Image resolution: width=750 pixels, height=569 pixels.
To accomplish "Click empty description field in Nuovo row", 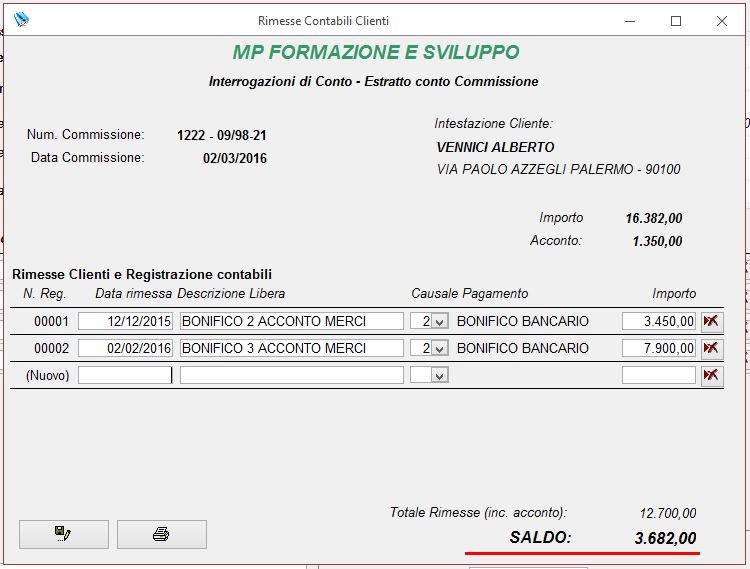I will click(x=292, y=375).
